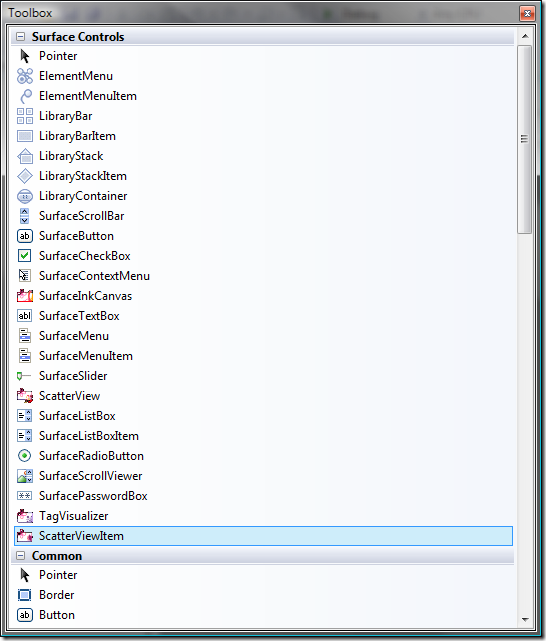Screen dimensions: 546x641
Task: Click the scroll down arrow
Action: pyautogui.click(x=525, y=620)
